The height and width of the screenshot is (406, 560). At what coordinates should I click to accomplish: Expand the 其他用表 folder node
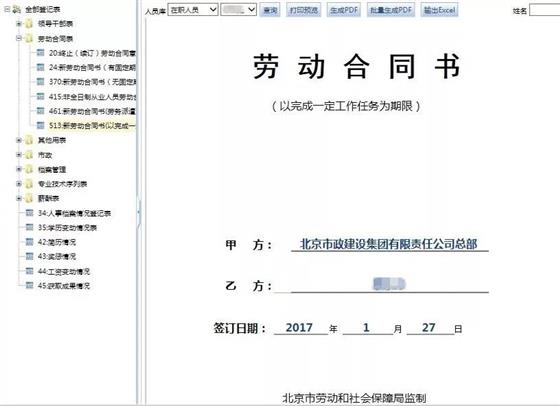(19, 140)
